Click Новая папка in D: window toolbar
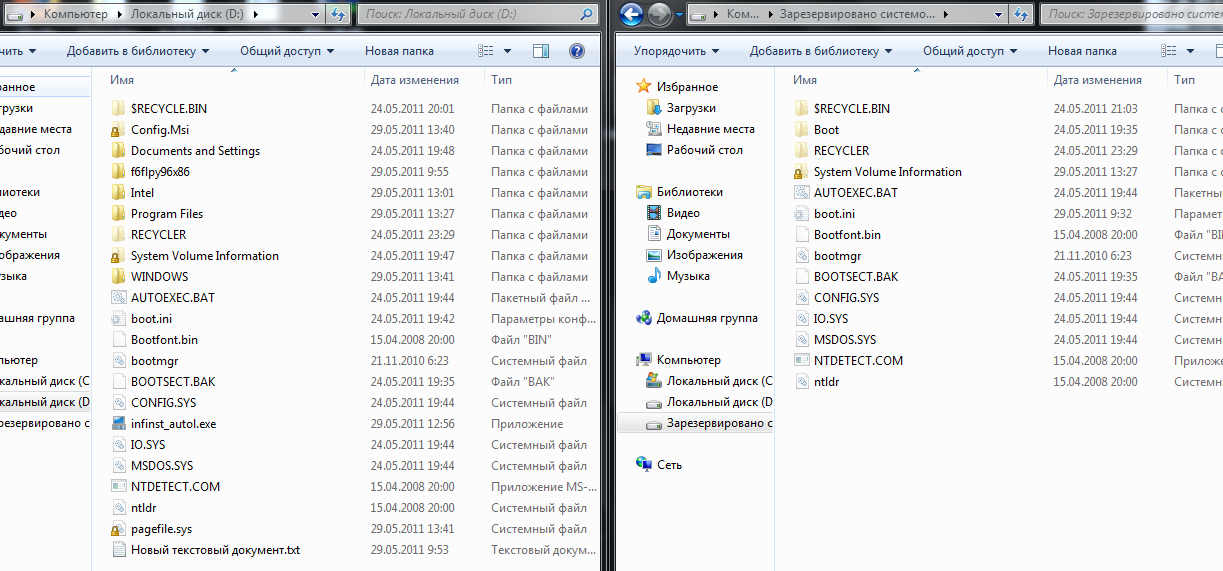1223x571 pixels. pos(399,51)
